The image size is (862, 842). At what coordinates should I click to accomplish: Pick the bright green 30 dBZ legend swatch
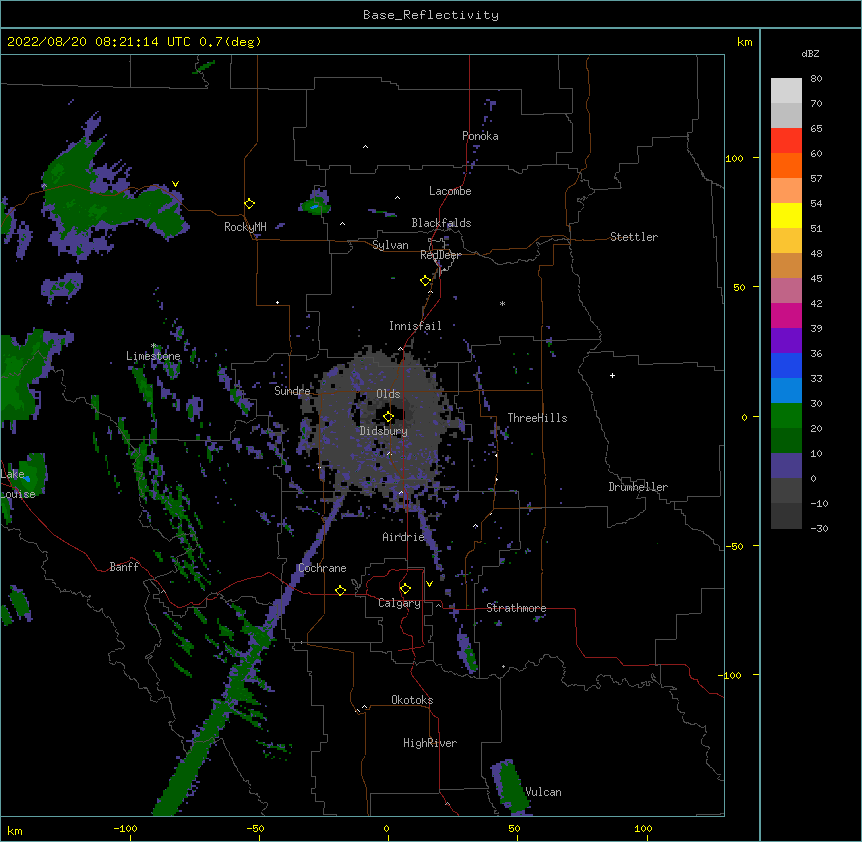pyautogui.click(x=786, y=416)
